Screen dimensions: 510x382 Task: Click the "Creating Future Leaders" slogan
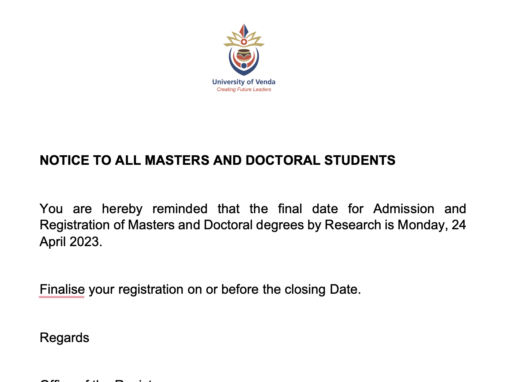[x=244, y=89]
